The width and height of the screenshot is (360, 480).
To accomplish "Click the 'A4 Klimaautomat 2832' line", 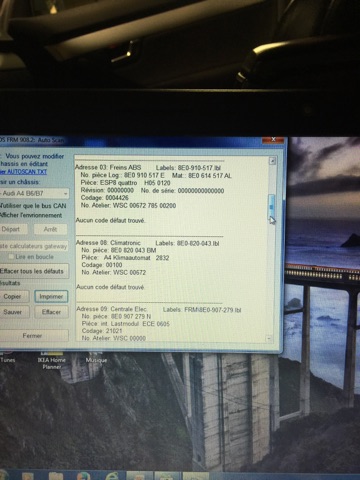I will tap(125, 258).
